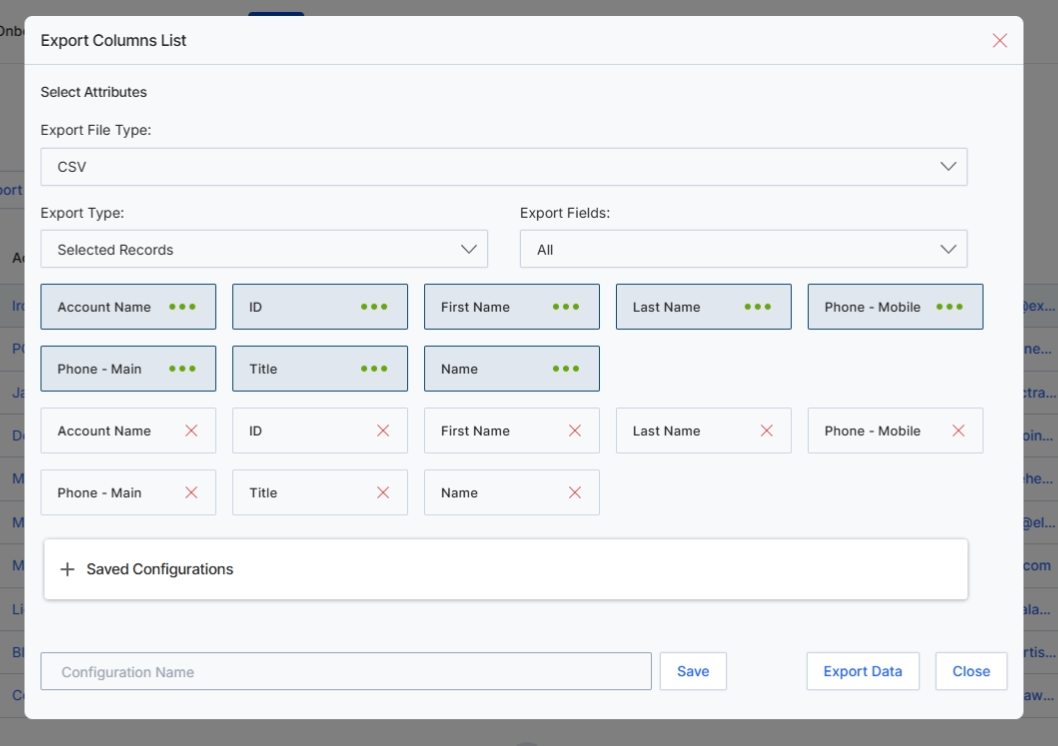This screenshot has width=1058, height=746.
Task: Remove Account Name with its red X
Action: tap(191, 431)
